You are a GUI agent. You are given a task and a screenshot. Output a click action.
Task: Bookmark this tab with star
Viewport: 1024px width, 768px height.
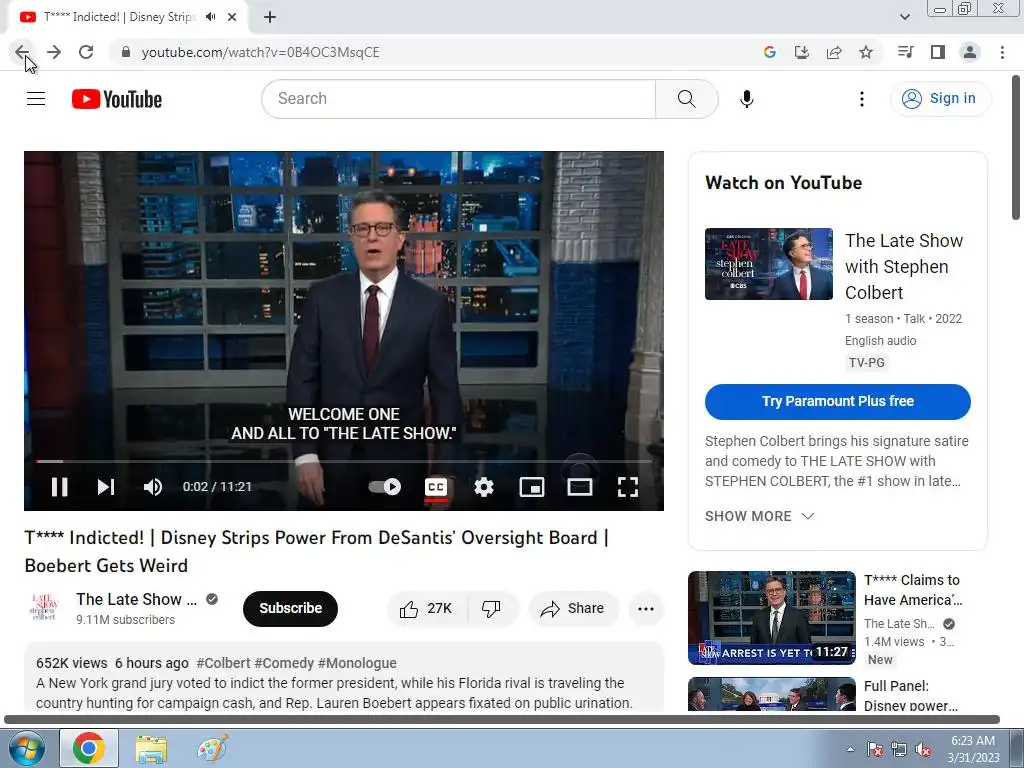pos(866,52)
